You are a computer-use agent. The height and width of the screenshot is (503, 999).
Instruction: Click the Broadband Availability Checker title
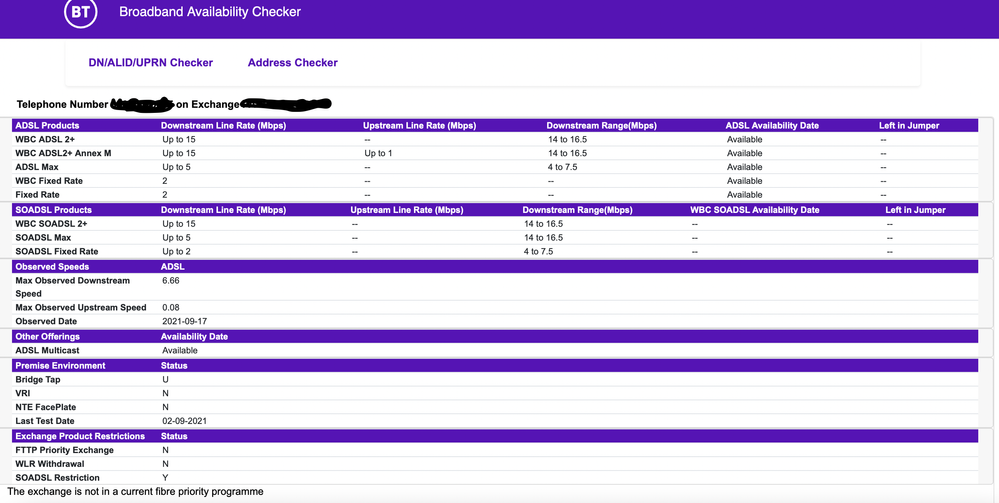coord(210,11)
